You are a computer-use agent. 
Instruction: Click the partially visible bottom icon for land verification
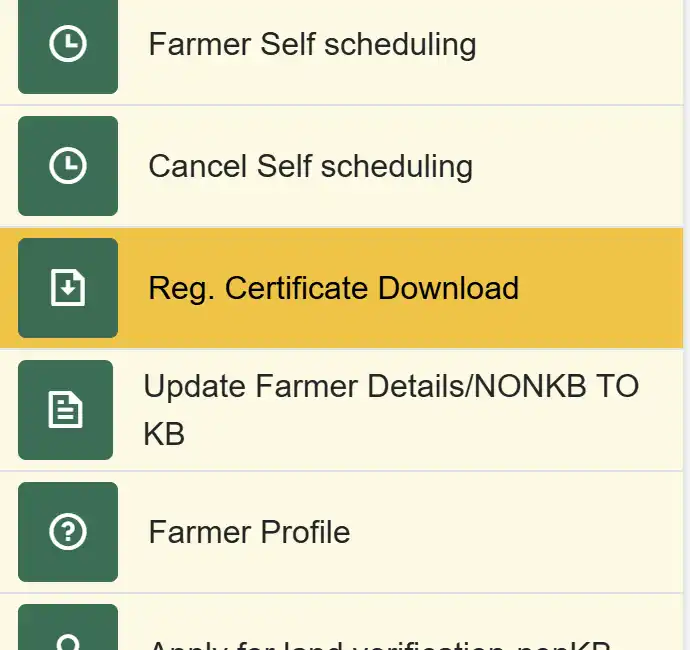pyautogui.click(x=68, y=627)
